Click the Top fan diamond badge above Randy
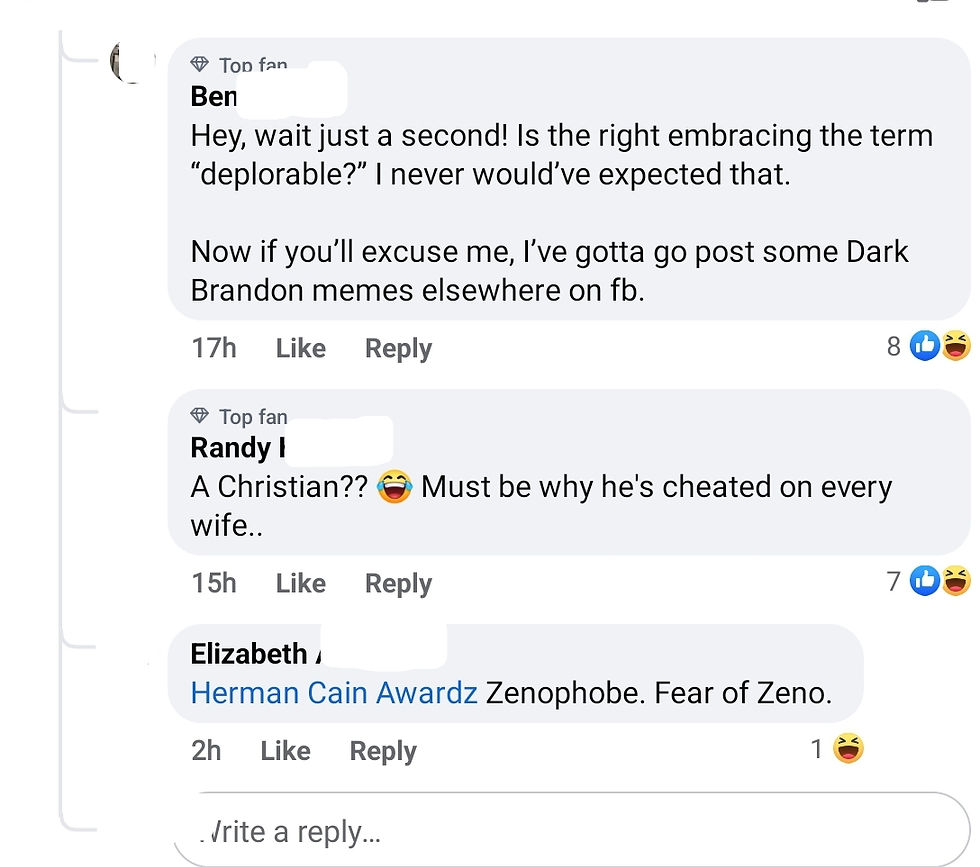 point(201,415)
